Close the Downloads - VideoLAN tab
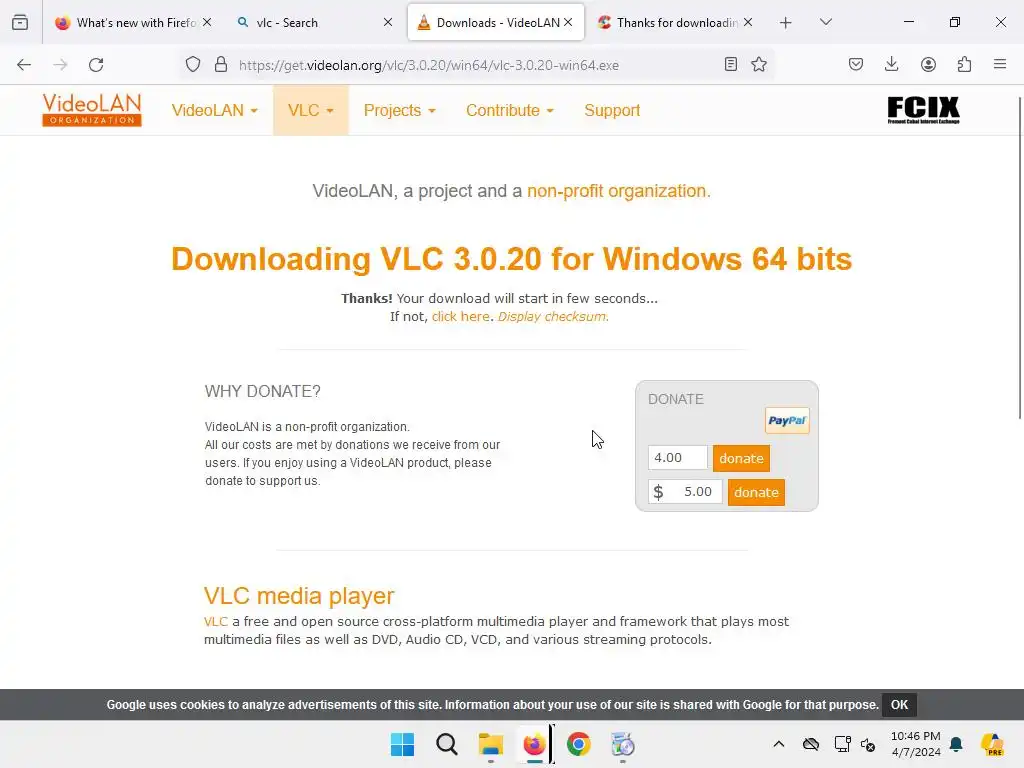The height and width of the screenshot is (768, 1024). point(568,22)
